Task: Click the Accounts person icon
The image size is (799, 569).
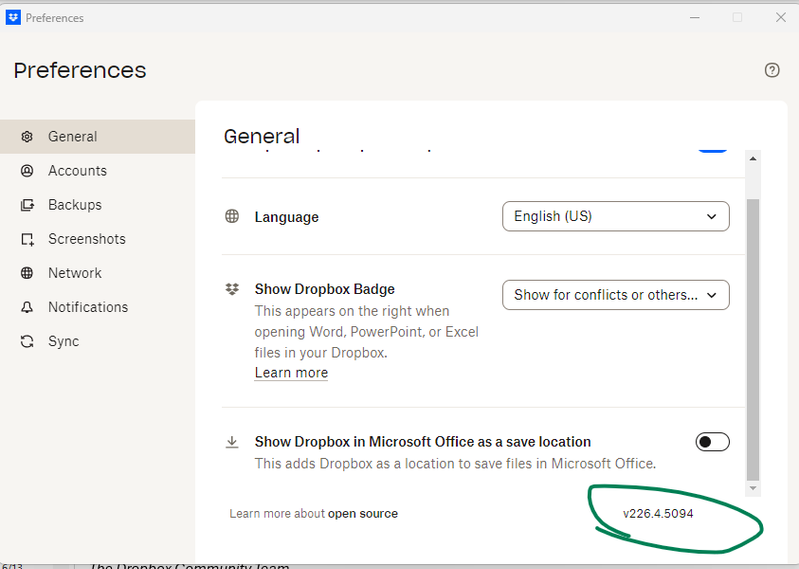Action: (x=27, y=171)
